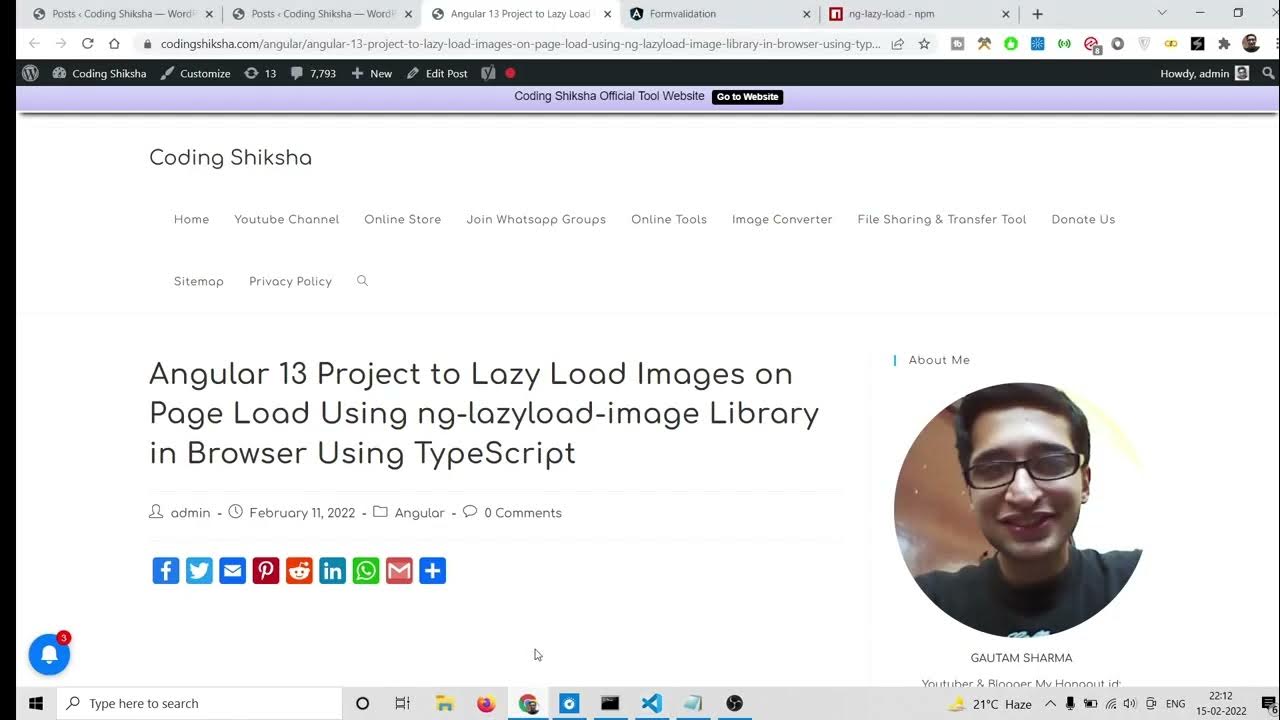
Task: Share the article on Reddit
Action: coord(299,571)
